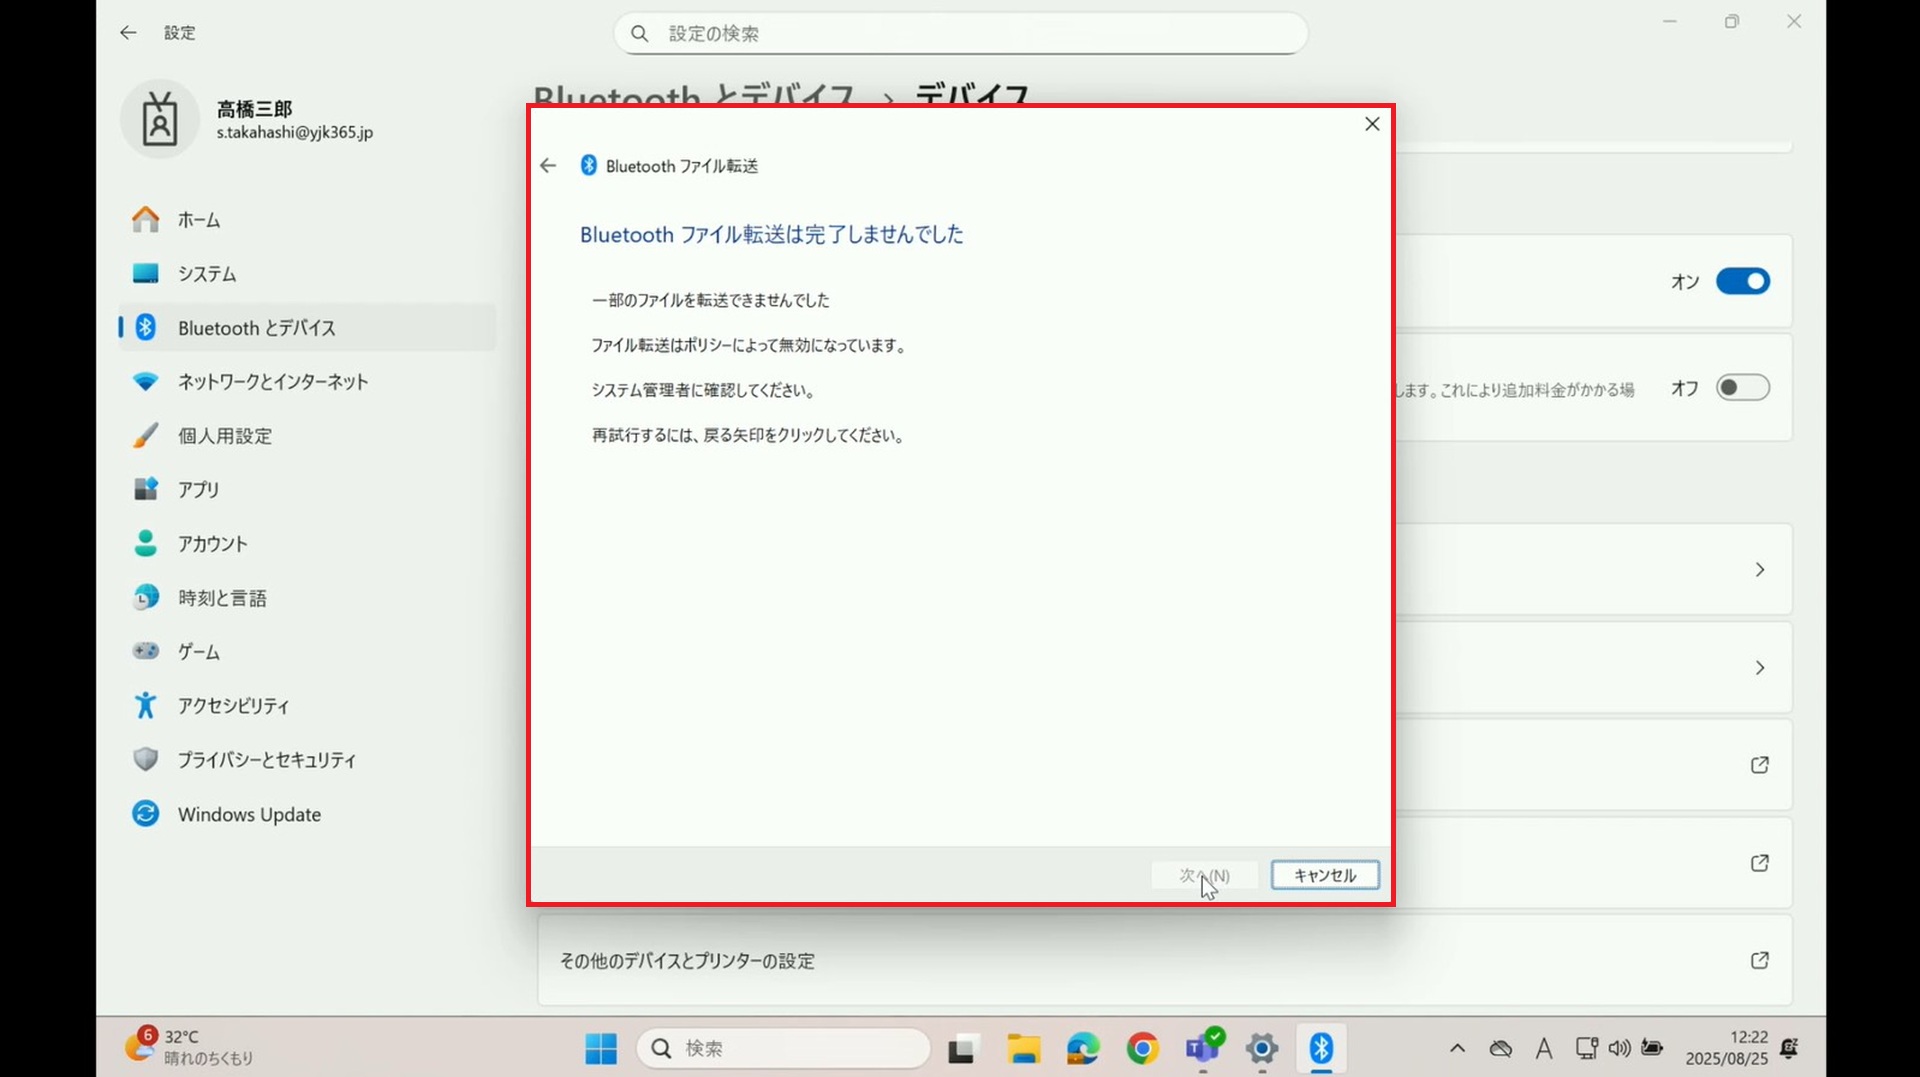Image resolution: width=1920 pixels, height=1077 pixels.
Task: Open ホーム in settings sidebar
Action: tap(198, 220)
